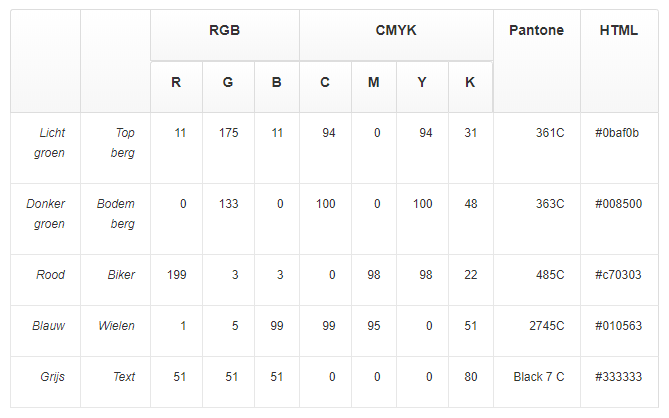The width and height of the screenshot is (669, 418).
Task: Click the G sub-column header
Action: [x=228, y=82]
